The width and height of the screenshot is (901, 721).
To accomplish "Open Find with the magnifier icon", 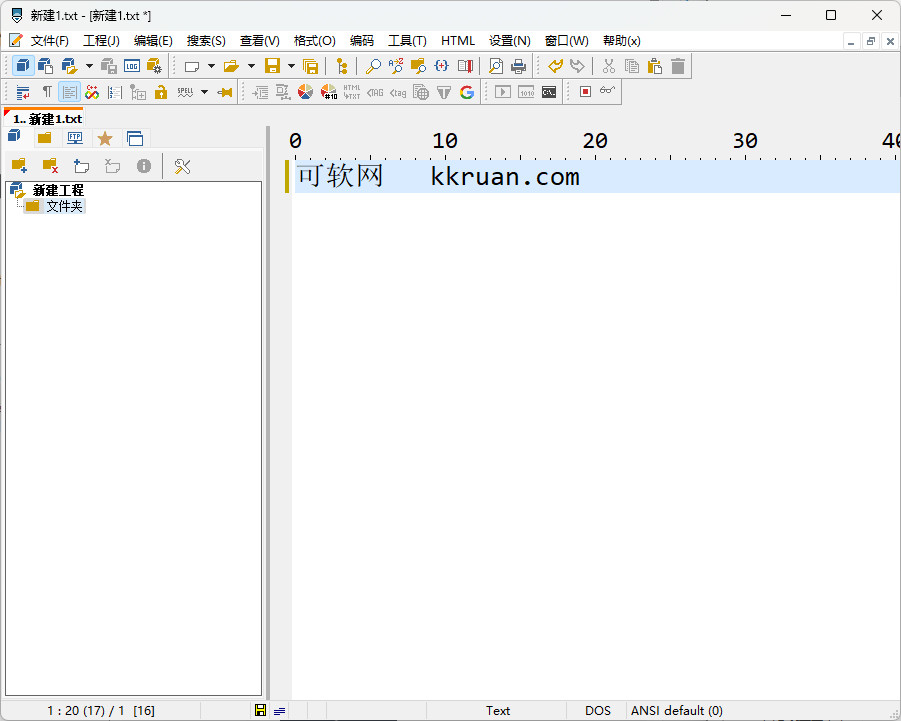I will 374,66.
